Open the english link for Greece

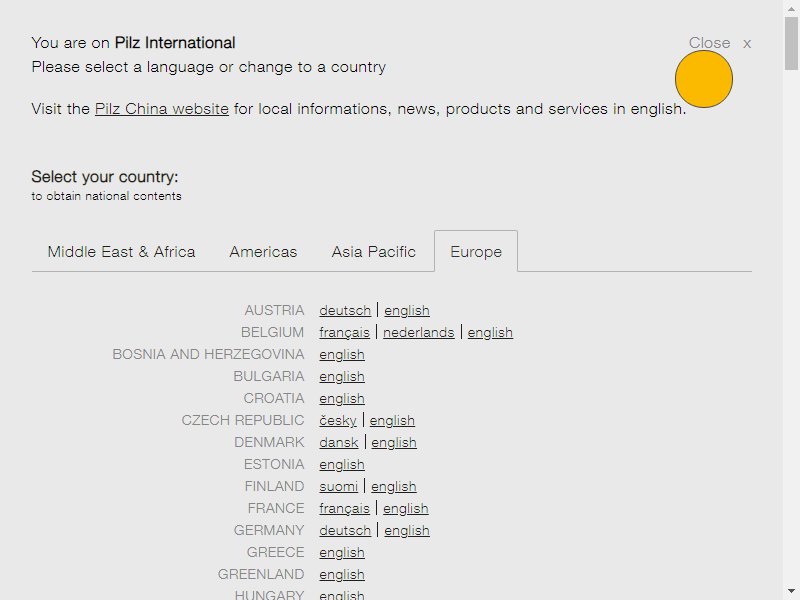click(x=342, y=552)
